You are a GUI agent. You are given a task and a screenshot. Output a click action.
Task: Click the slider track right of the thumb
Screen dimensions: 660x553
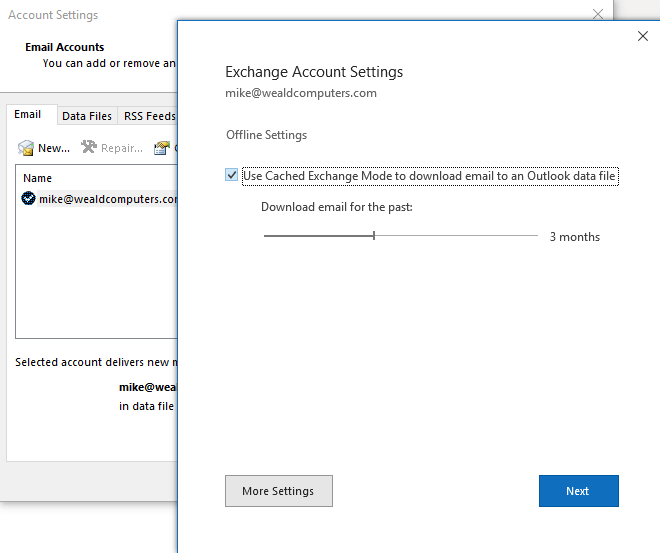[x=455, y=236]
